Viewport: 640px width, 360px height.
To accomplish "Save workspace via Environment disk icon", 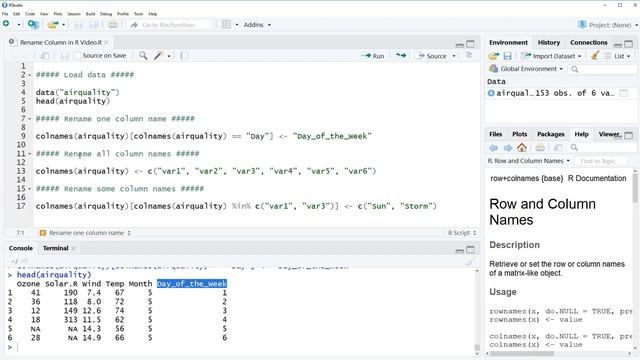I will (x=507, y=56).
